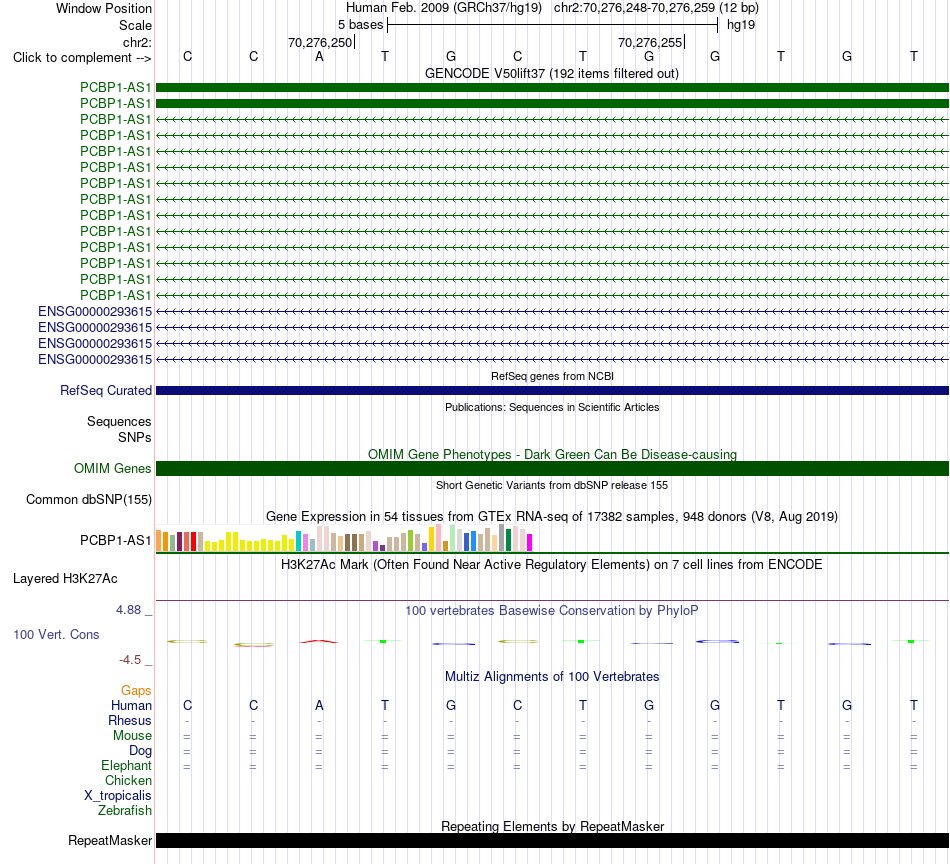Open the 'RefSeq genes from NCBI' title

[552, 376]
